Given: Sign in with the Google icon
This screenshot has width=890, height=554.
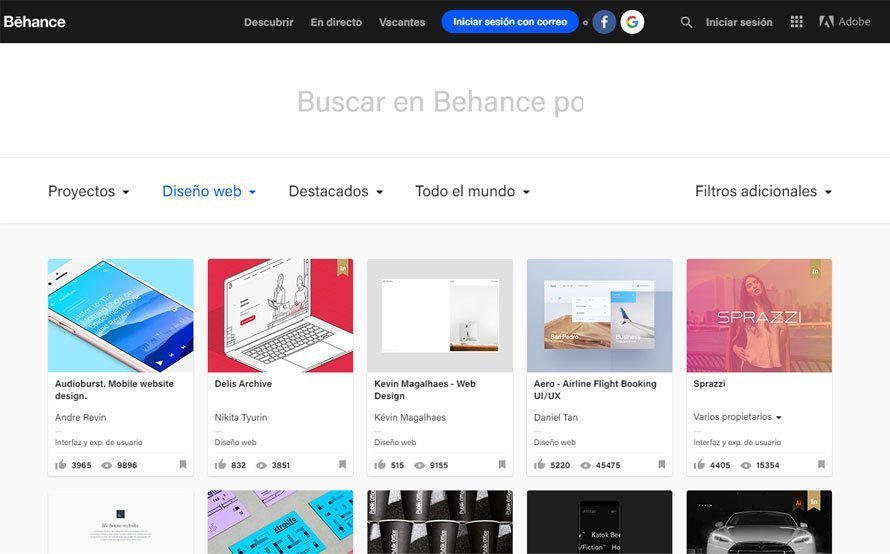Looking at the screenshot, I should [x=632, y=22].
